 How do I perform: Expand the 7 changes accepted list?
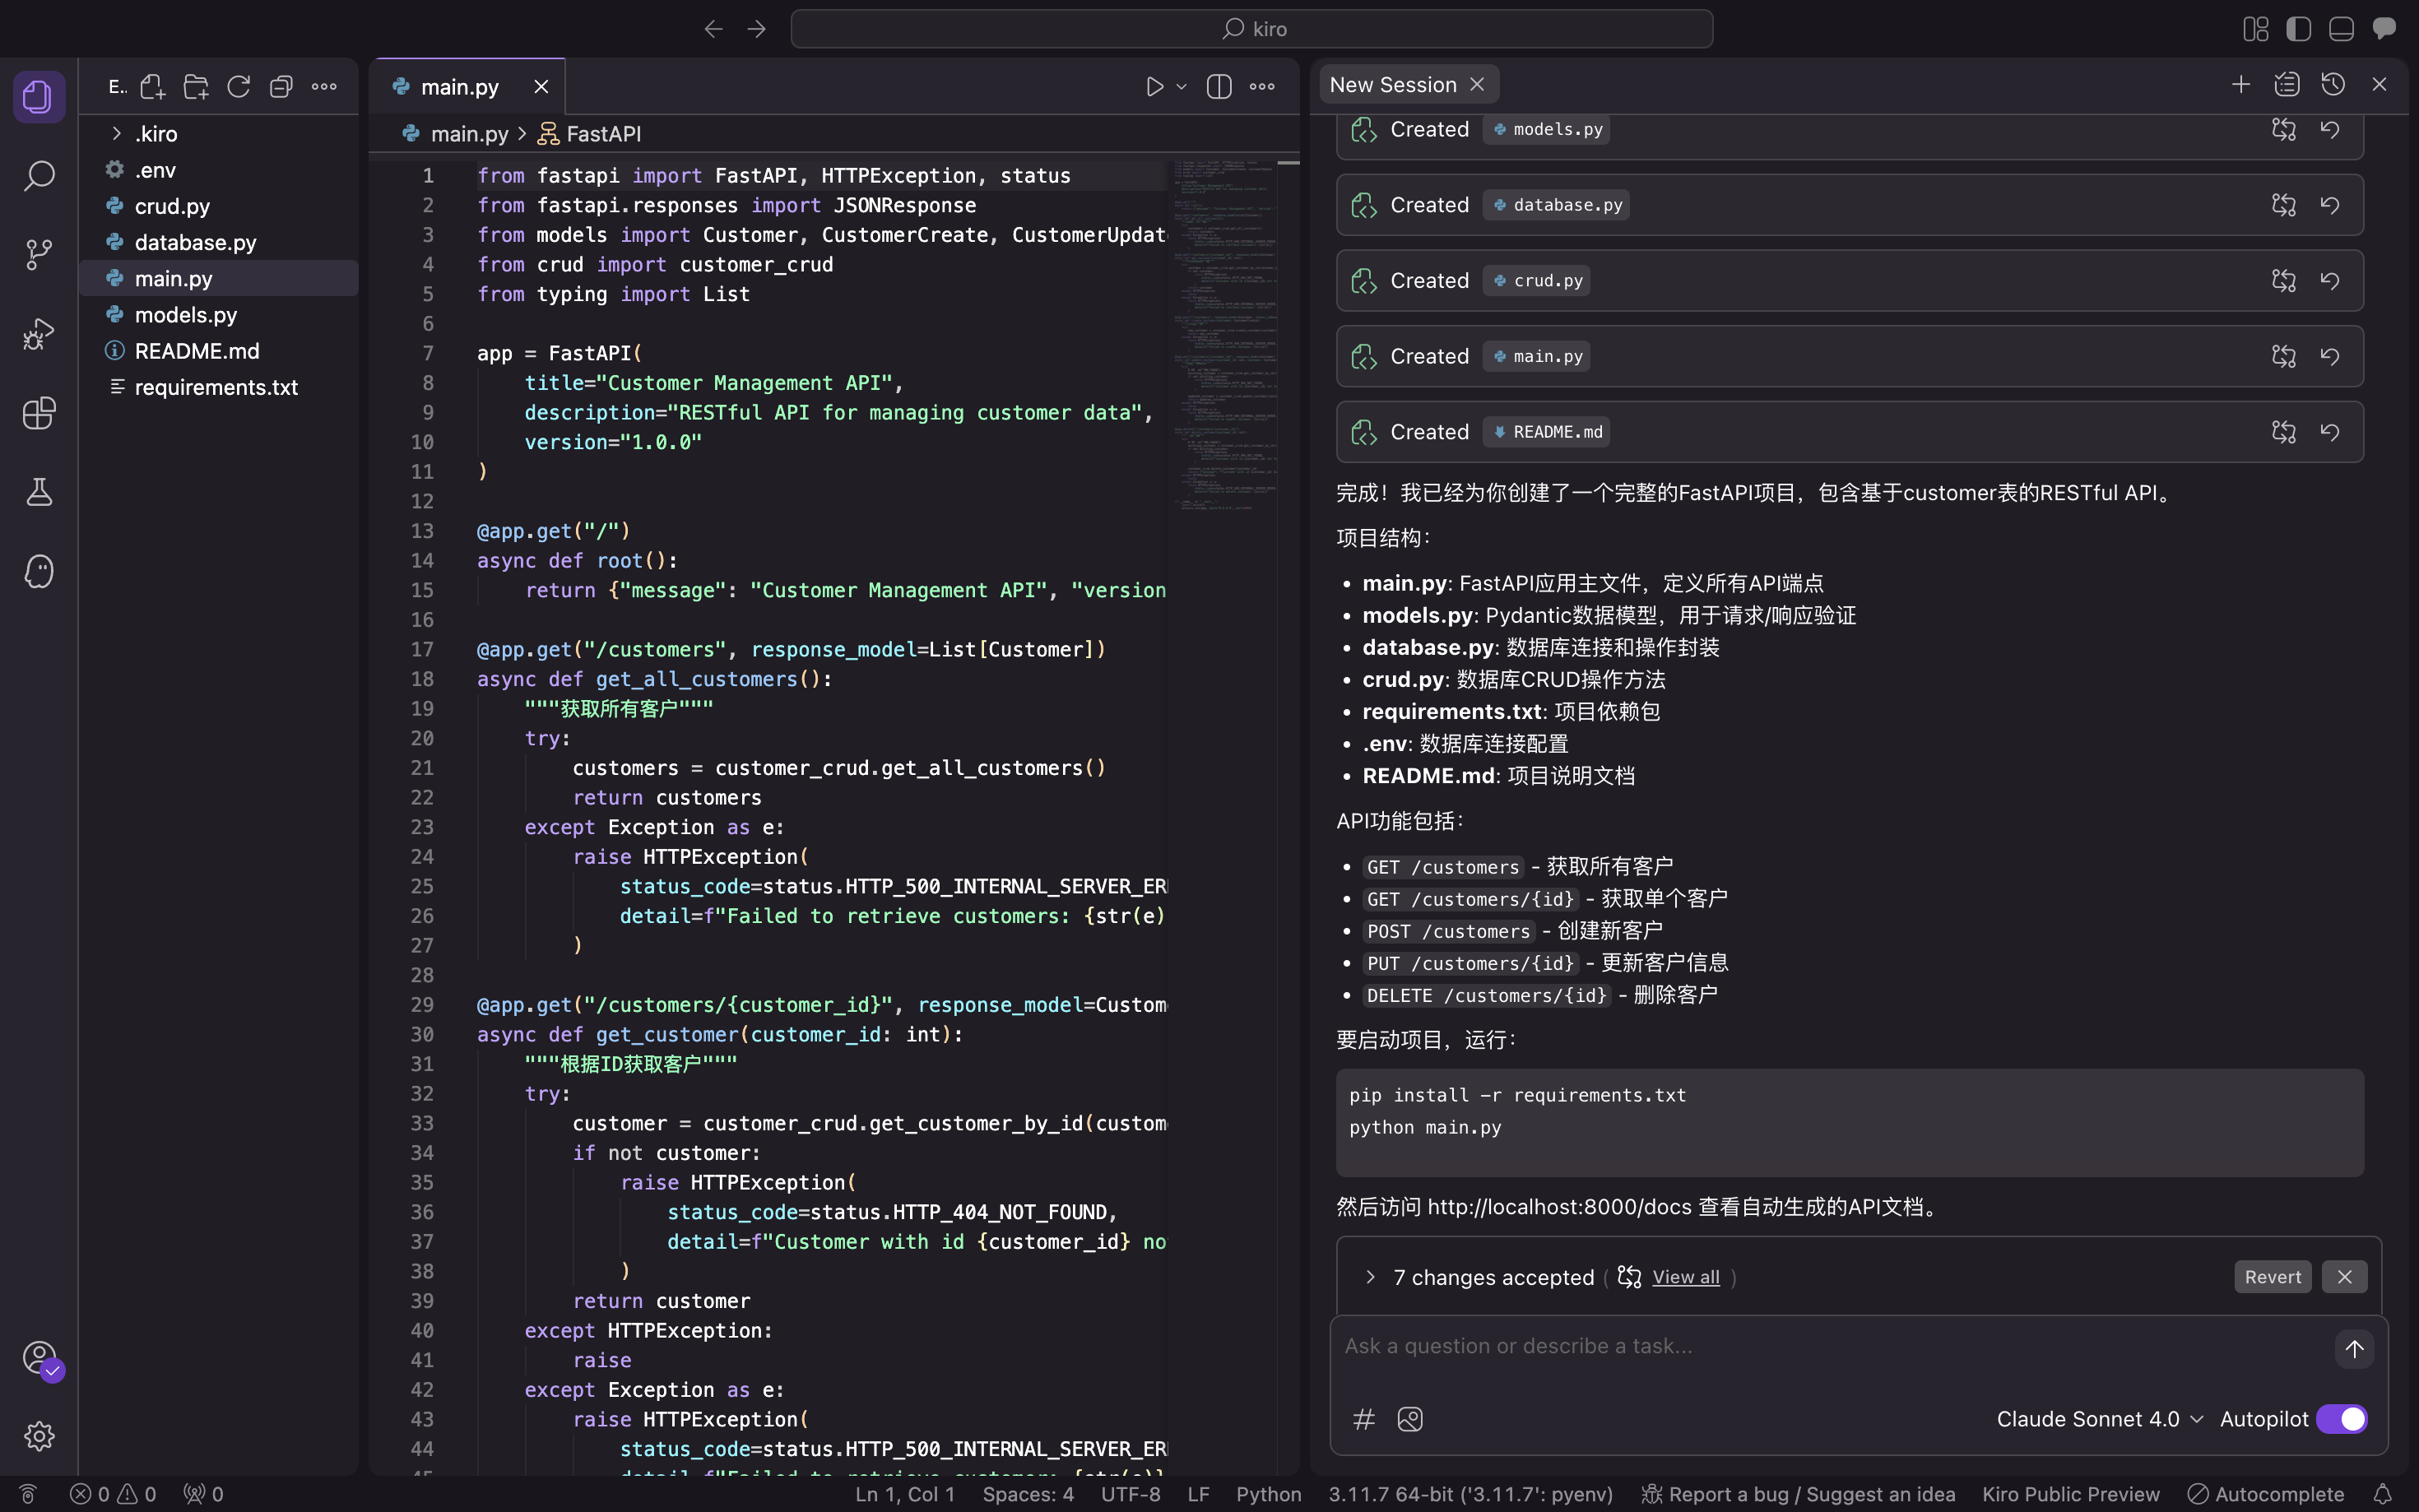coord(1371,1277)
